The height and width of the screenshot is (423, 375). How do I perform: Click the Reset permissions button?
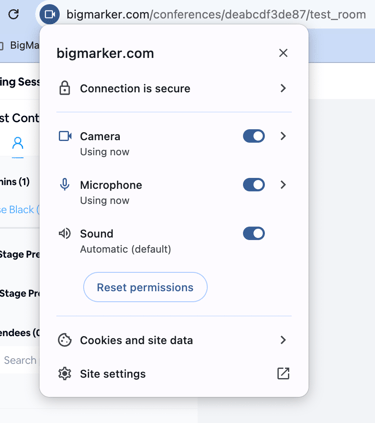tap(145, 287)
